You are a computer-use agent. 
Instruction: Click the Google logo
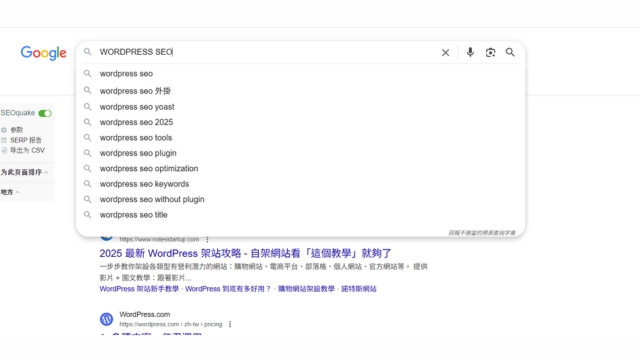pyautogui.click(x=43, y=53)
